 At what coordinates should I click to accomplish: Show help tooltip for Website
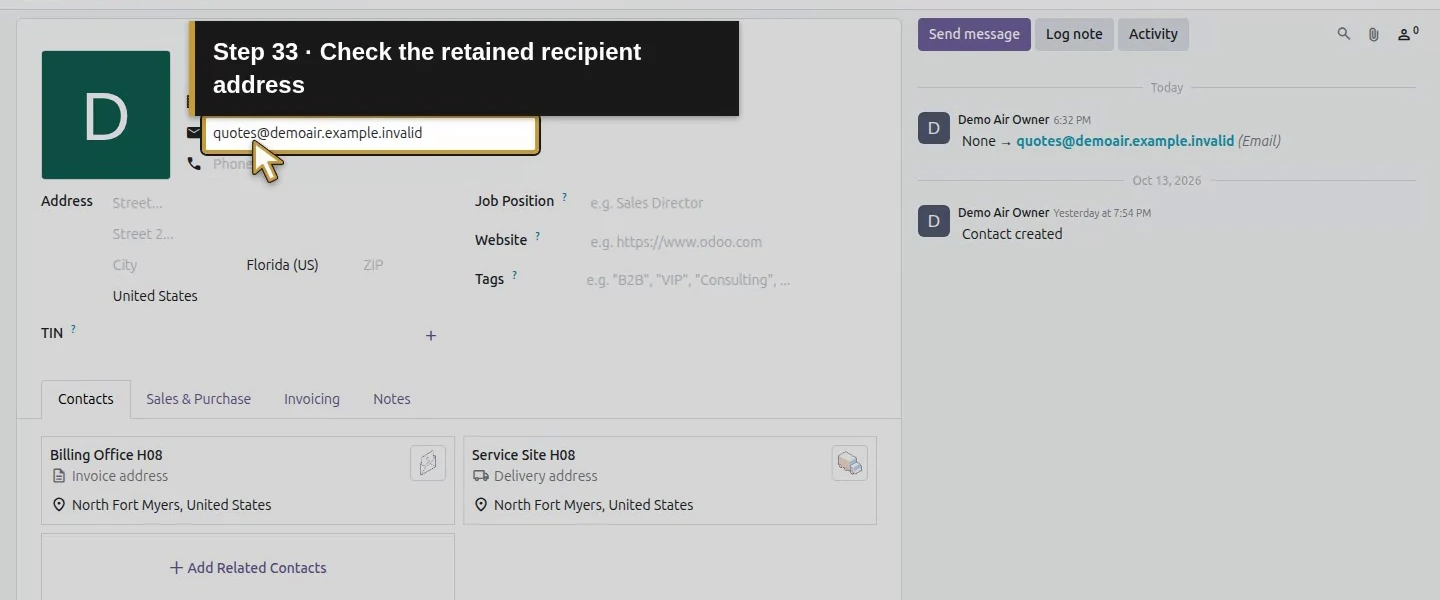[x=537, y=236]
